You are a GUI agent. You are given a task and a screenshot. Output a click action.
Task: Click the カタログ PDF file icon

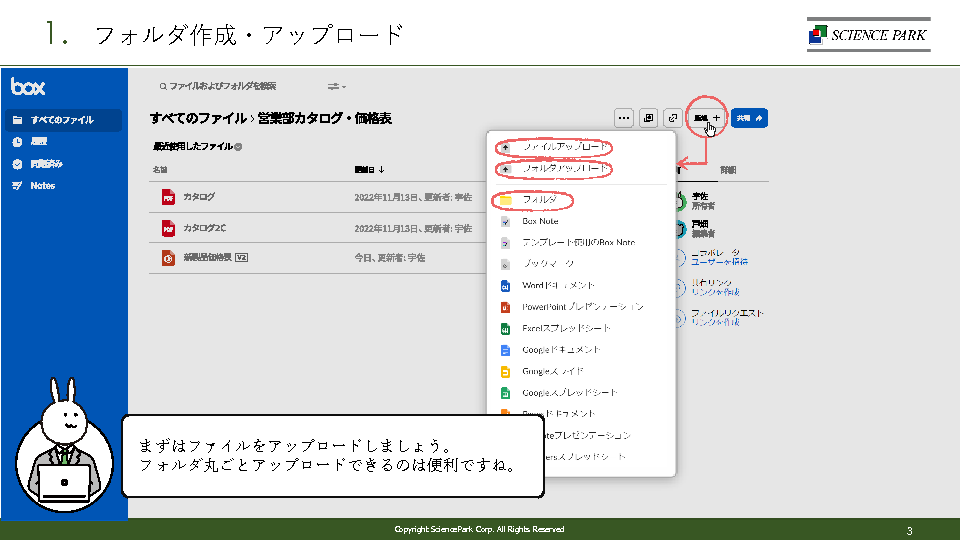(168, 198)
